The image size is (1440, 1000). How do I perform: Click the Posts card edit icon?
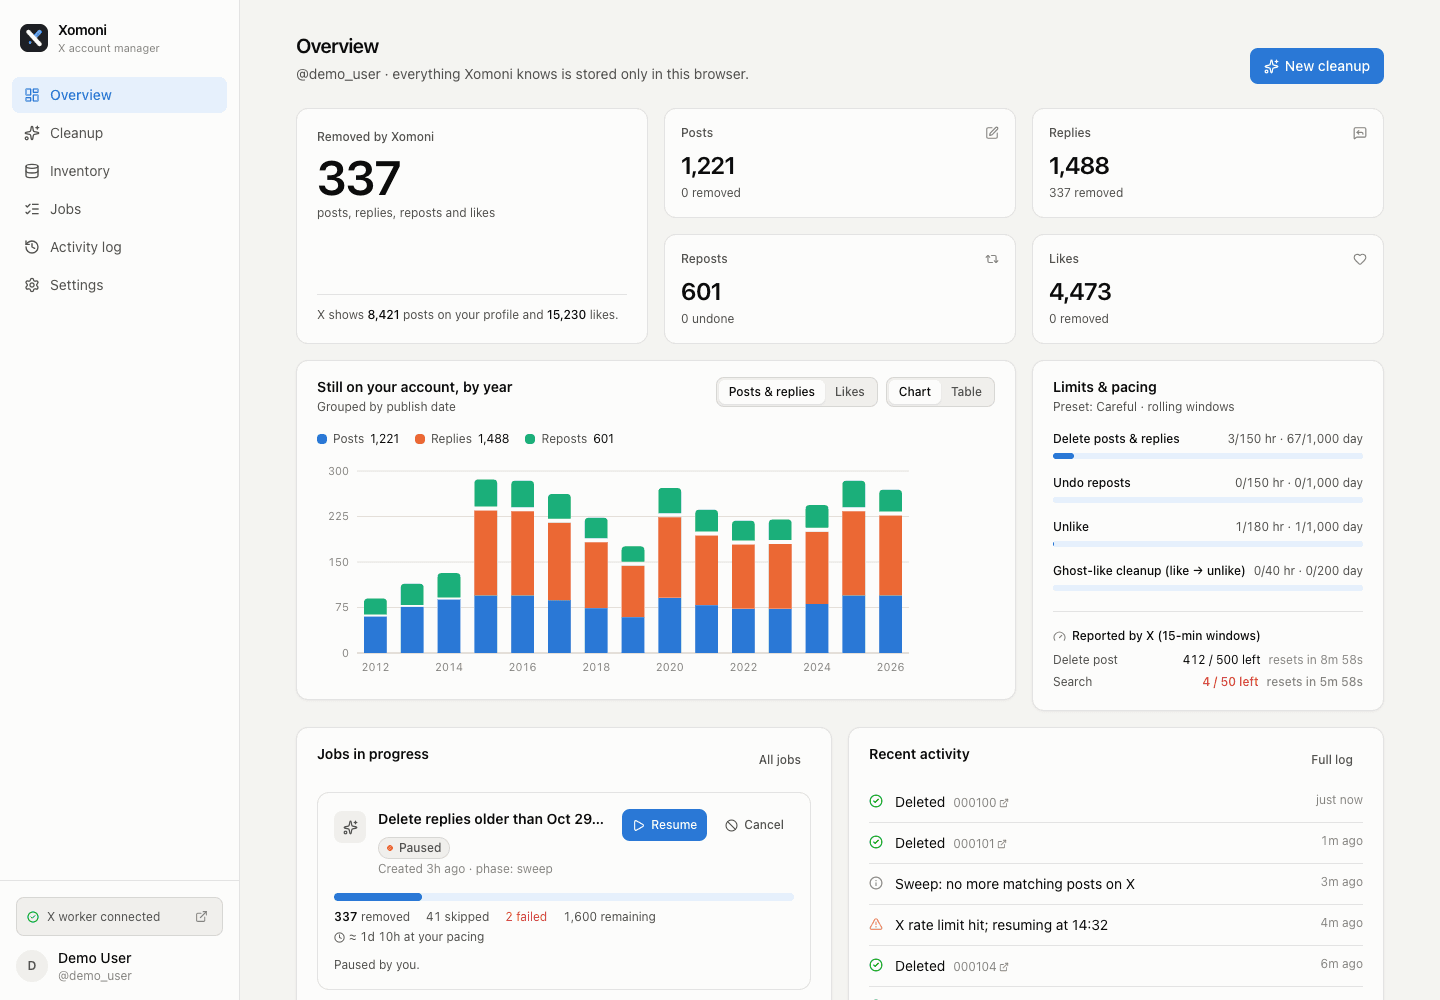point(992,133)
